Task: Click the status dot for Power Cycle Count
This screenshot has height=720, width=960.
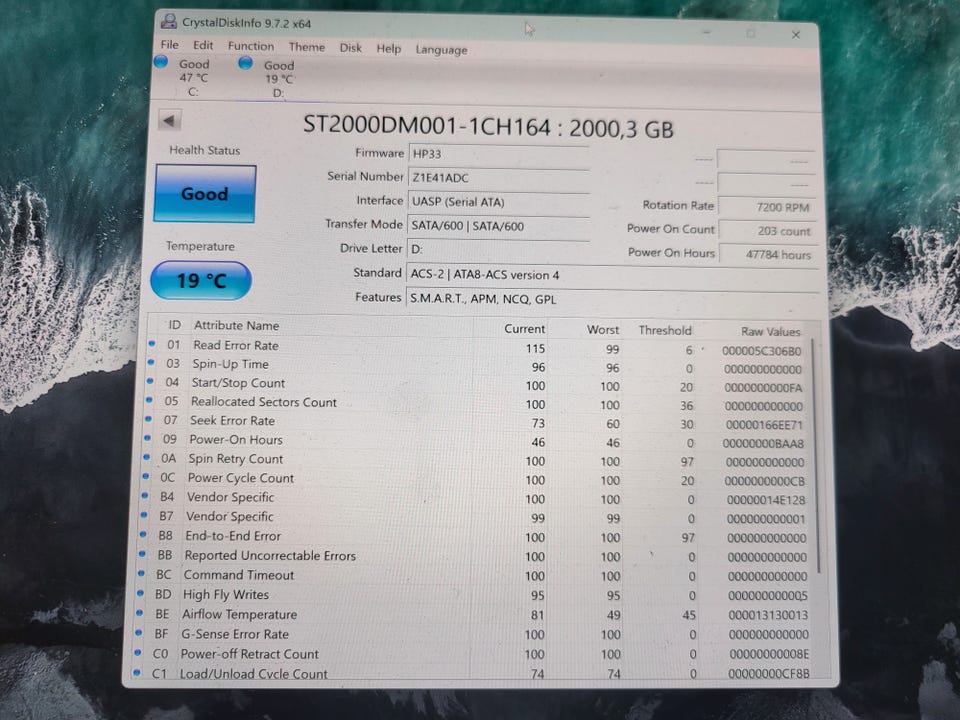Action: point(146,476)
